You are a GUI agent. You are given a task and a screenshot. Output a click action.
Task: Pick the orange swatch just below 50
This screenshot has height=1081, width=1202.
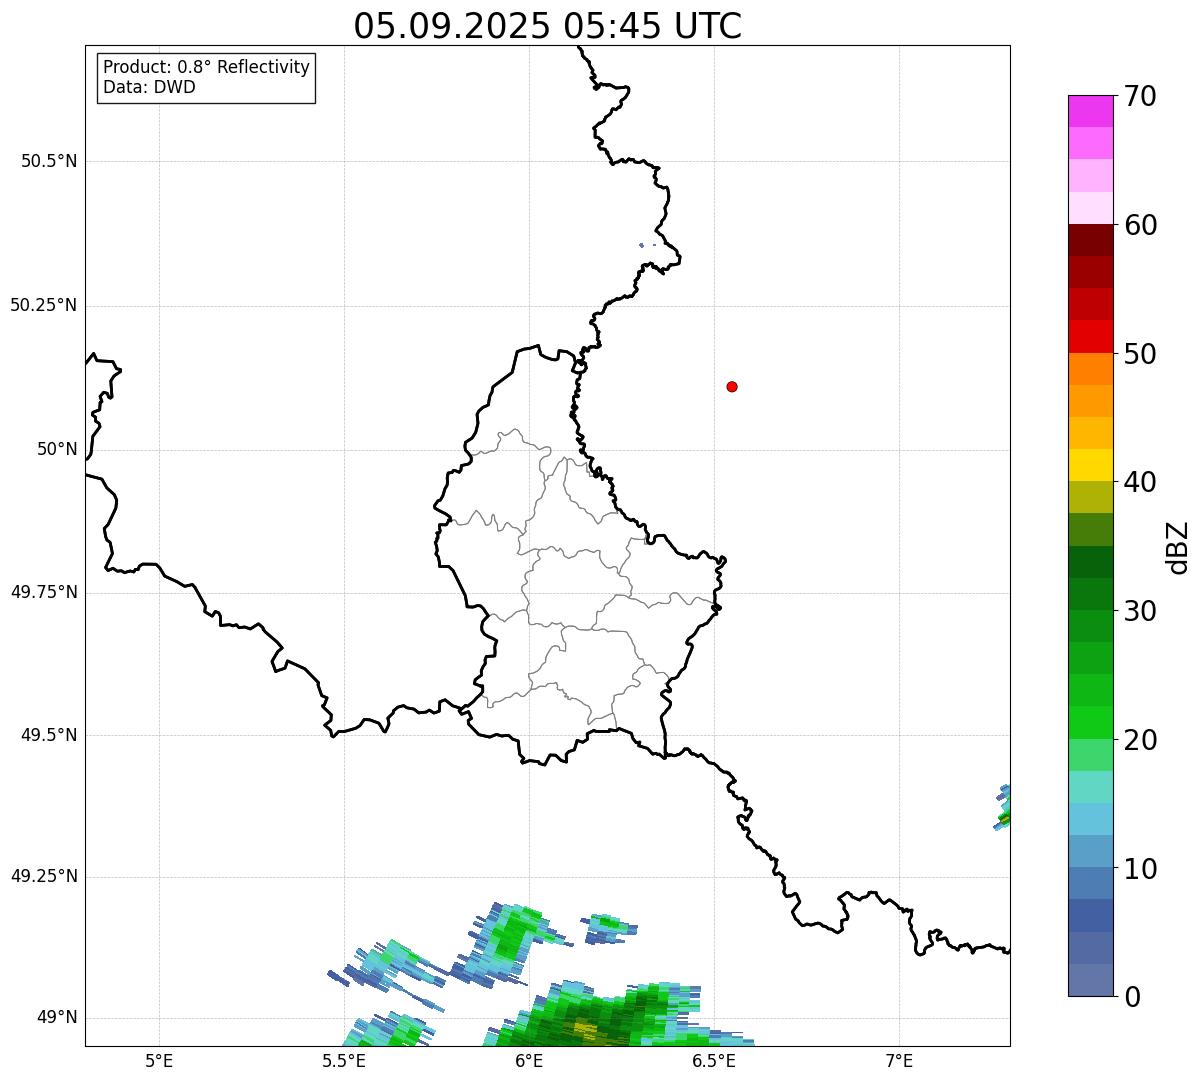click(x=1090, y=369)
